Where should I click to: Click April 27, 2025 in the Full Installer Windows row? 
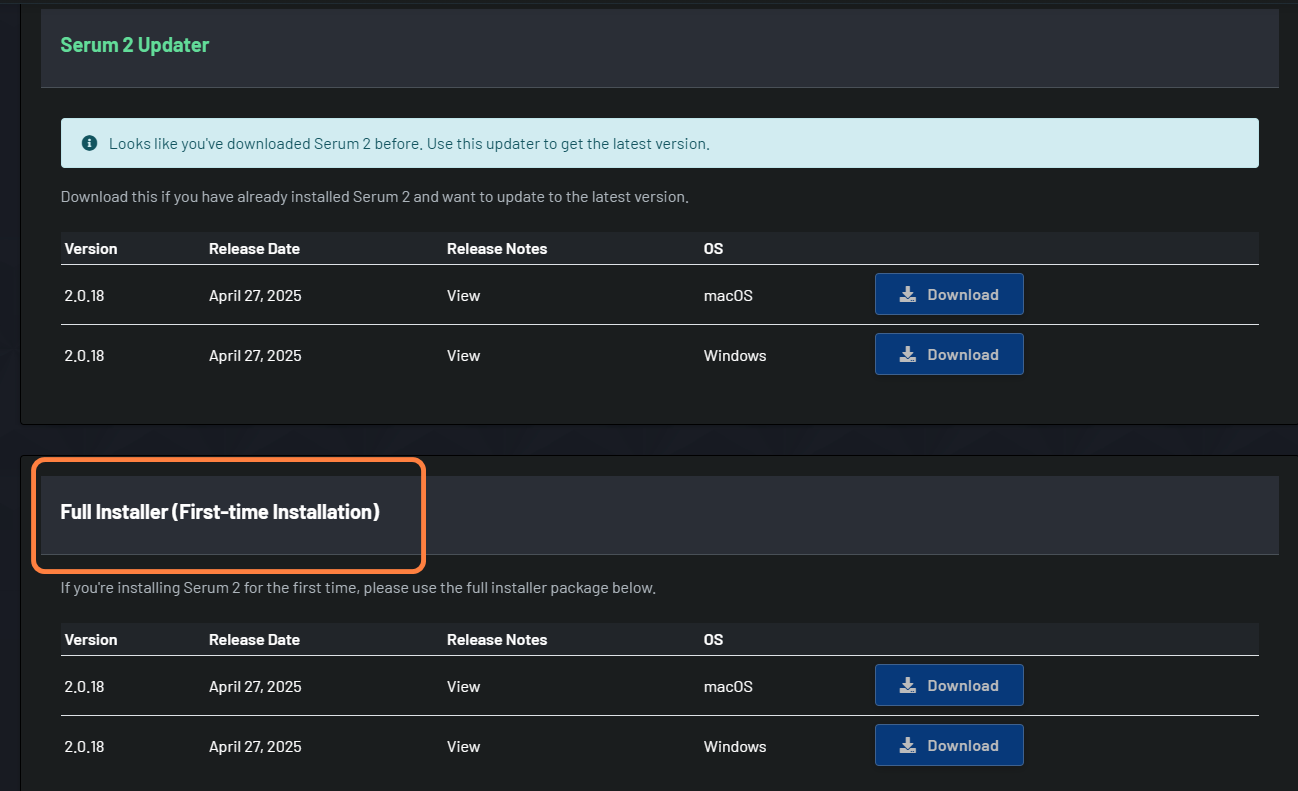[x=255, y=747]
